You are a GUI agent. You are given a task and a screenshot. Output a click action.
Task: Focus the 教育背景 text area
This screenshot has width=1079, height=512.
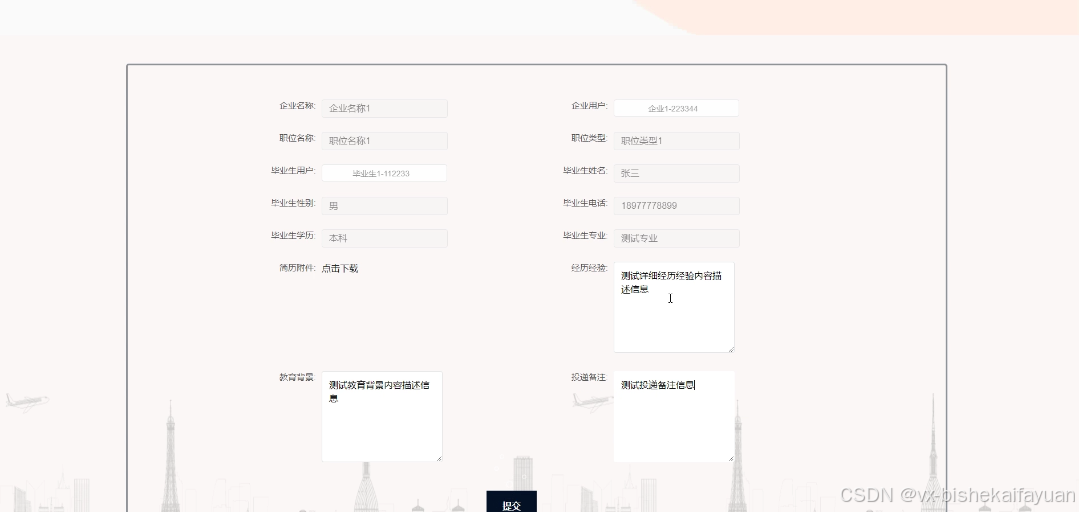pos(382,416)
